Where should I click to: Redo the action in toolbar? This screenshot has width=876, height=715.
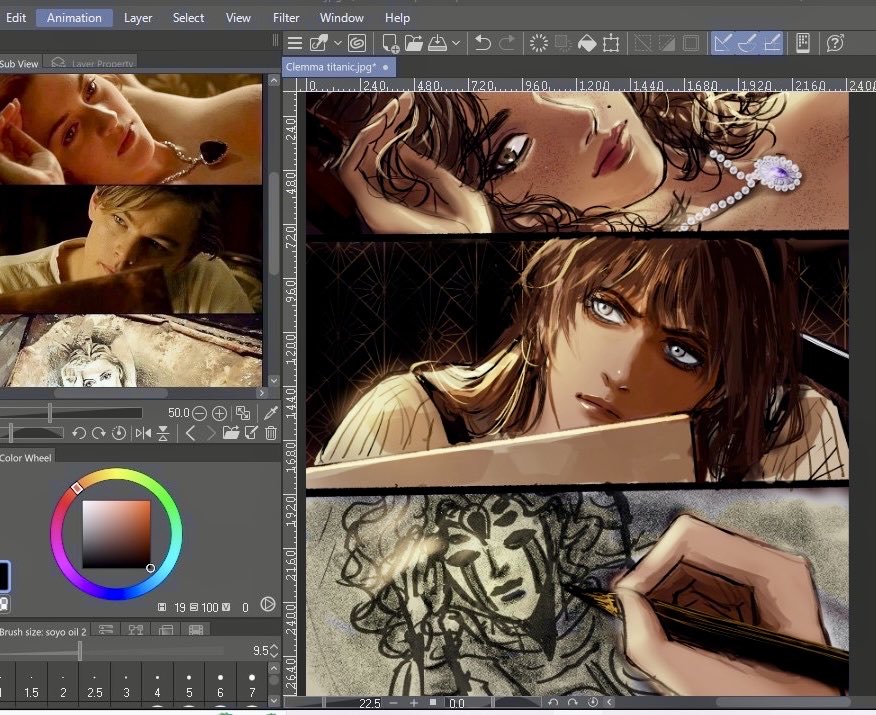click(x=507, y=43)
